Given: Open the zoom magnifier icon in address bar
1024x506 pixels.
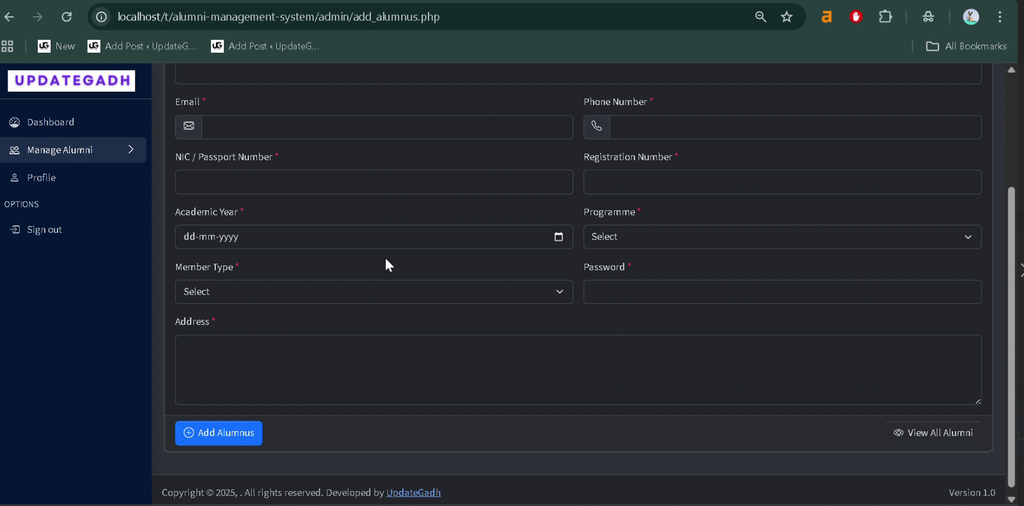Looking at the screenshot, I should 760,17.
